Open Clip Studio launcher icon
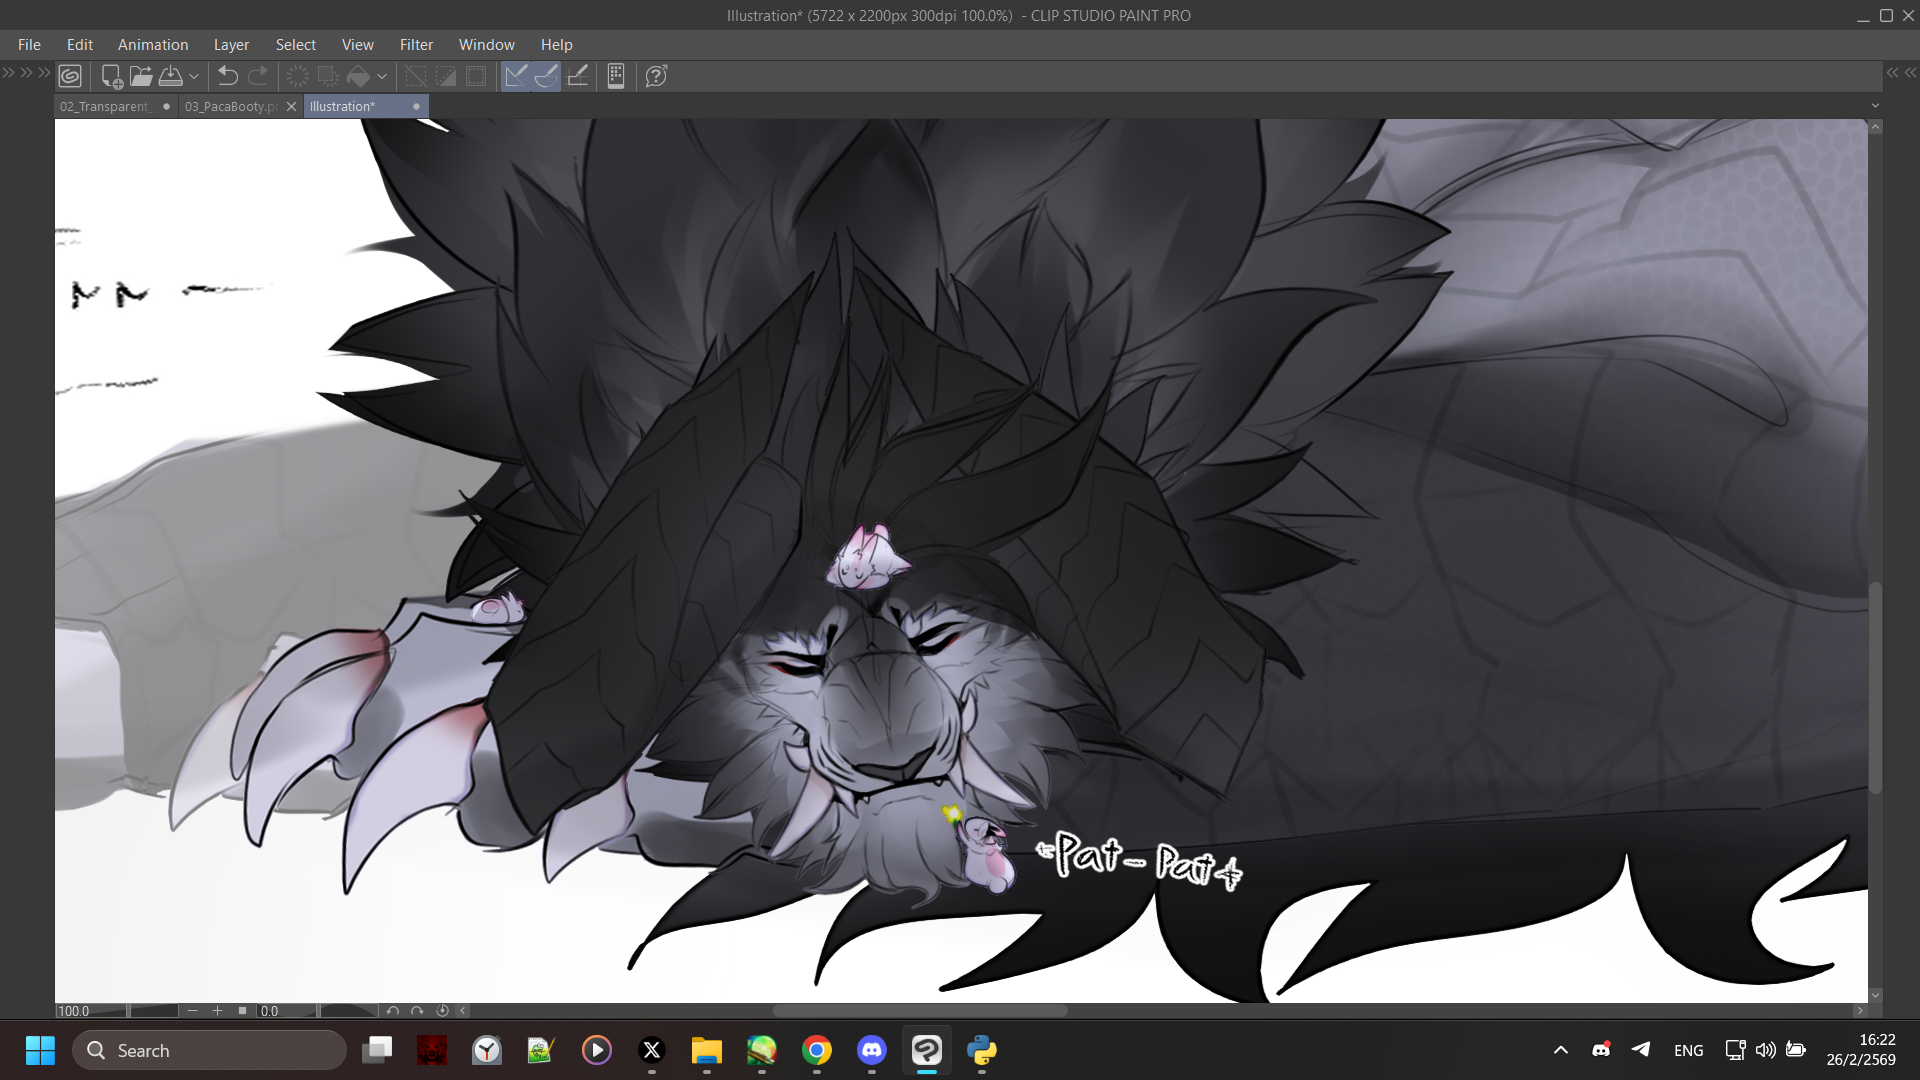The height and width of the screenshot is (1080, 1920). pos(70,76)
